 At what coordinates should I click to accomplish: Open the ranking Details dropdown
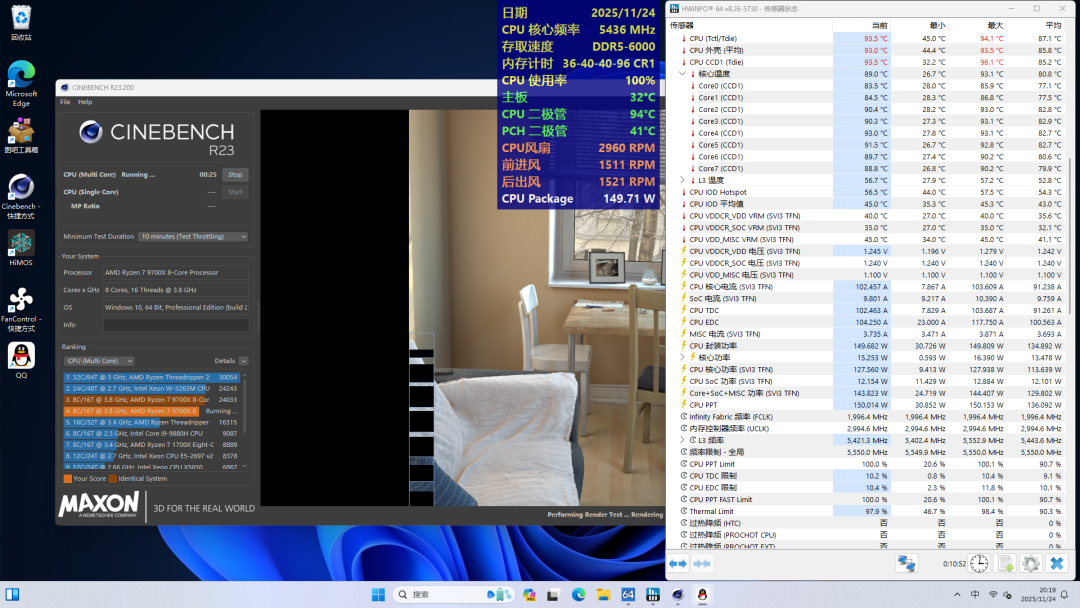(x=244, y=361)
